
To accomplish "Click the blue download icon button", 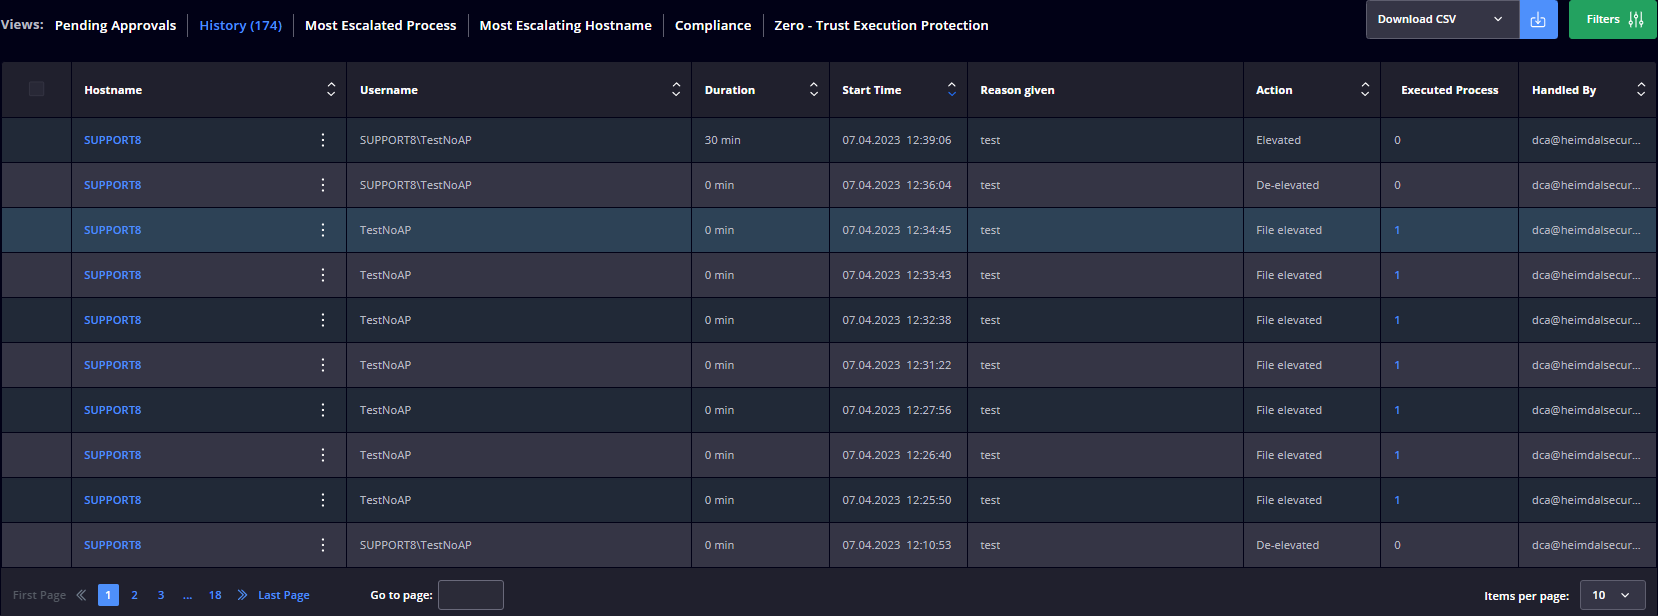I will [1538, 19].
